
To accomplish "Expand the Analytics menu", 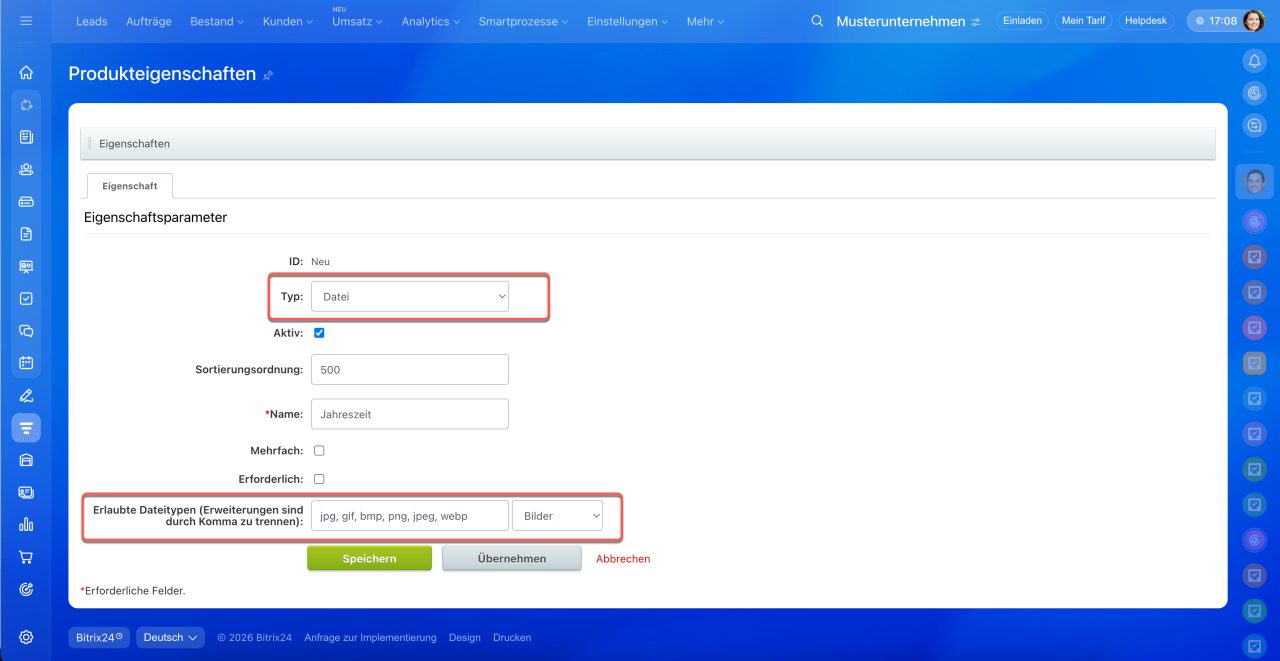I will tap(431, 21).
